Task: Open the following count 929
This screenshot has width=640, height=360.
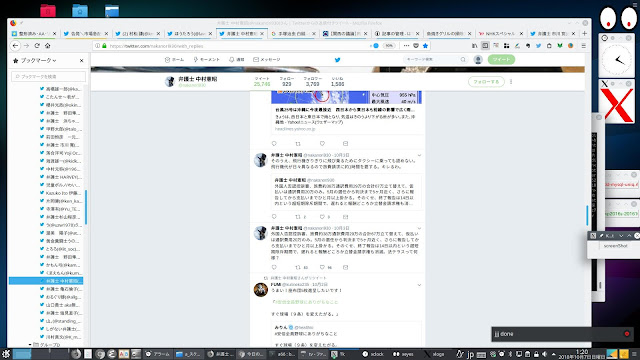Action: click(x=287, y=82)
